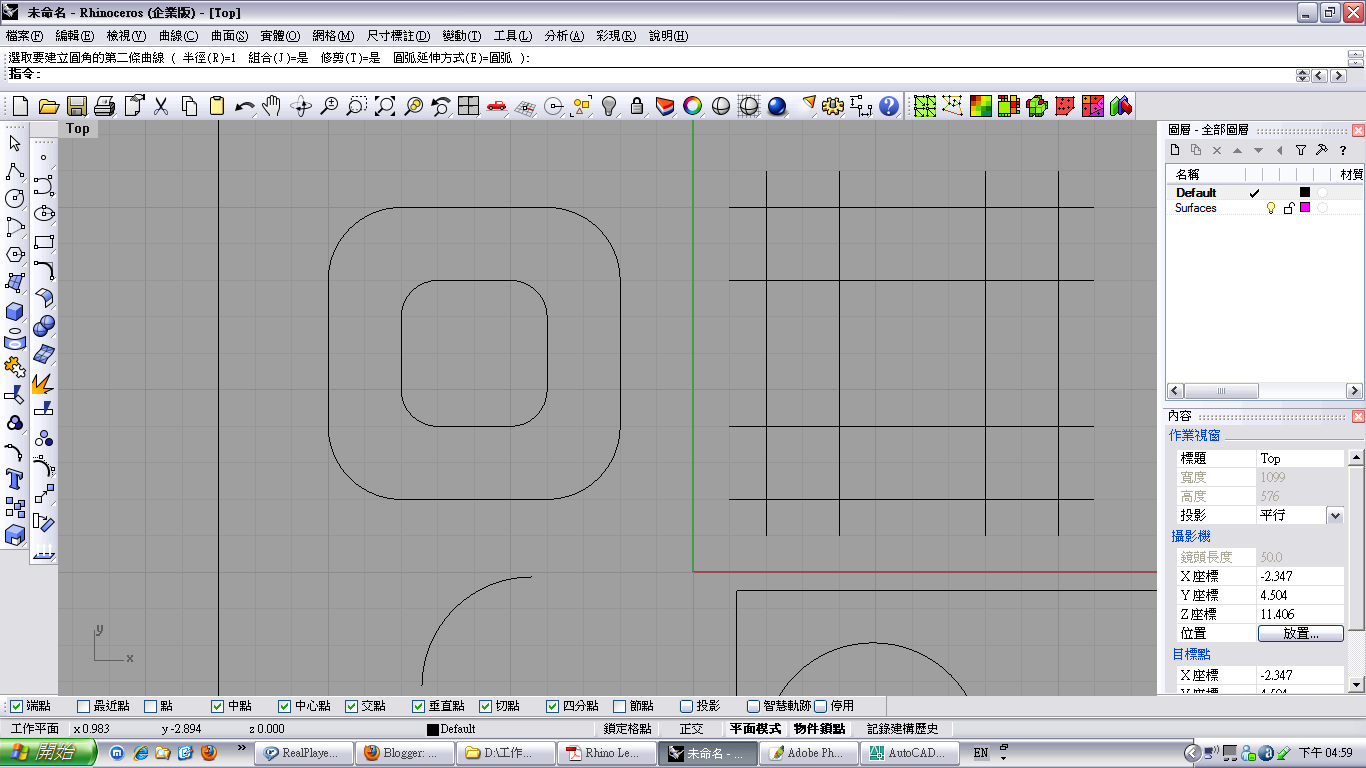The image size is (1366, 768).
Task: Save the model with the floppy disk icon
Action: pyautogui.click(x=77, y=105)
